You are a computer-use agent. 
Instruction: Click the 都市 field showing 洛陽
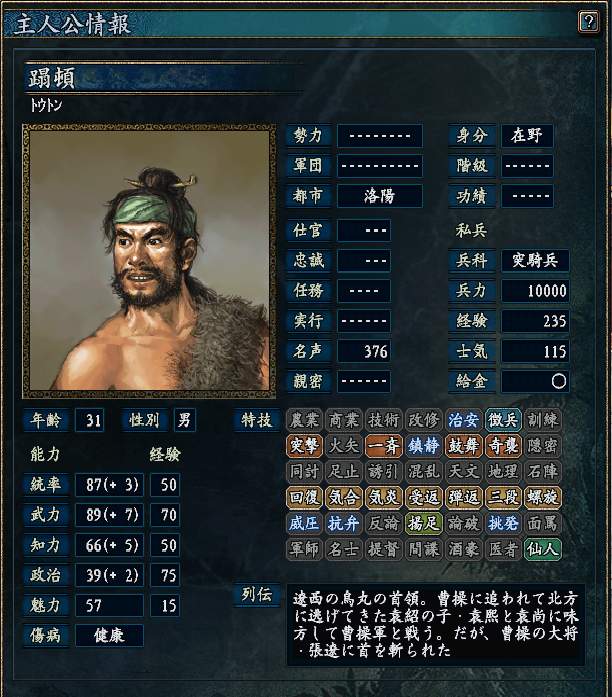380,196
